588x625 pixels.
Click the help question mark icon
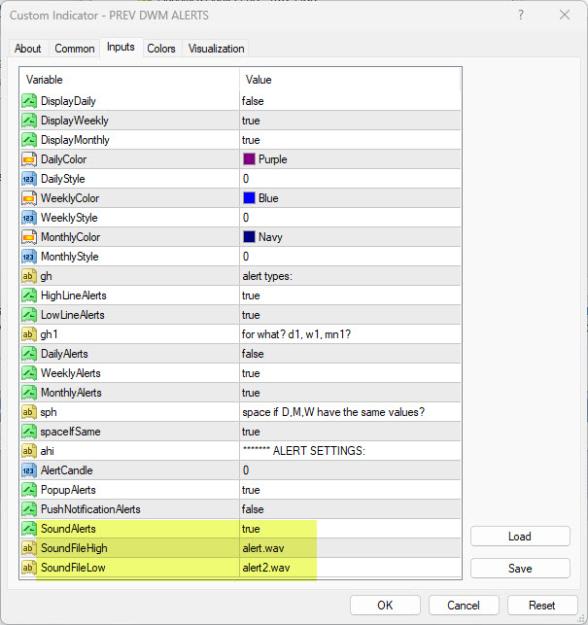coord(521,15)
